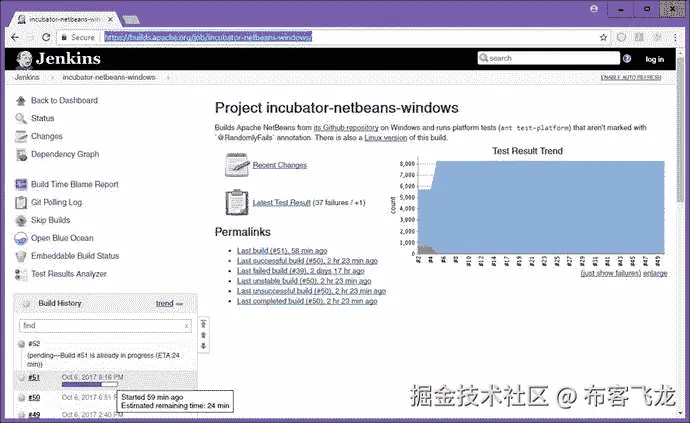The width and height of the screenshot is (690, 423).
Task: Open a new browser tab
Action: pos(131,20)
